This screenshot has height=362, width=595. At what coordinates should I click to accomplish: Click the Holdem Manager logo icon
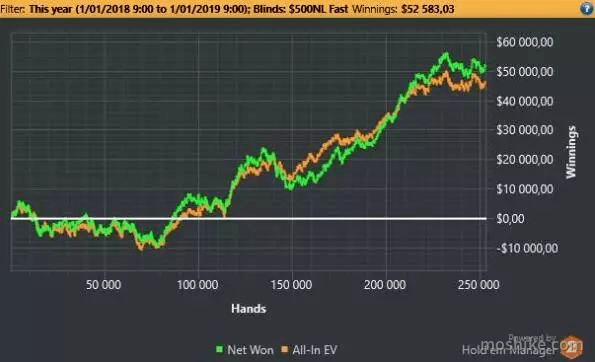572,347
